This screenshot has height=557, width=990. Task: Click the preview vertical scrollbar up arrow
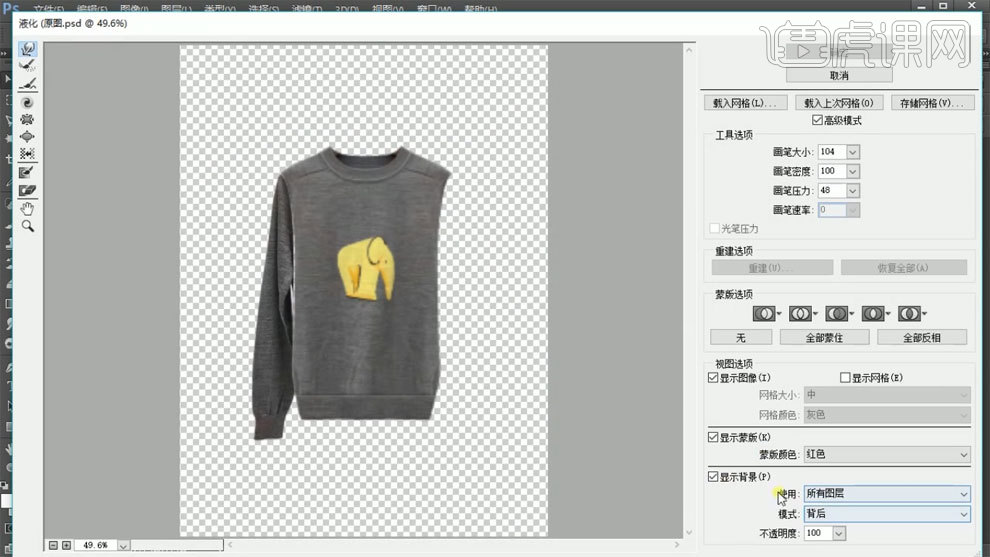(689, 50)
